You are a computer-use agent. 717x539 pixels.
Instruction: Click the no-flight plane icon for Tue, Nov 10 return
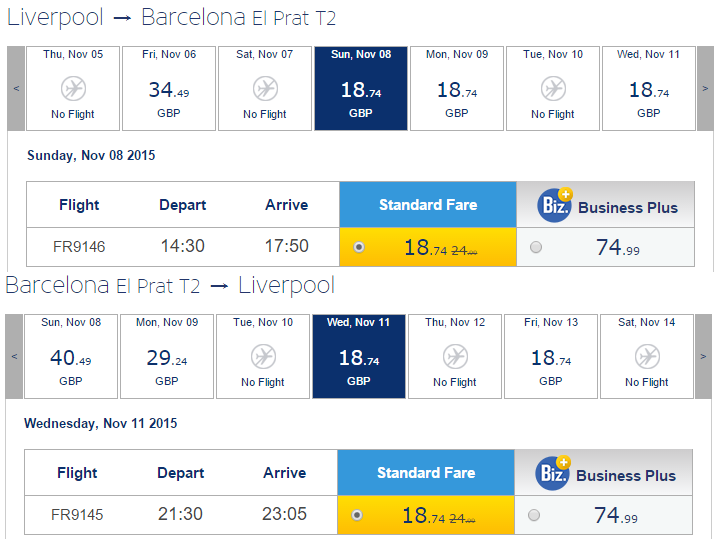click(263, 357)
